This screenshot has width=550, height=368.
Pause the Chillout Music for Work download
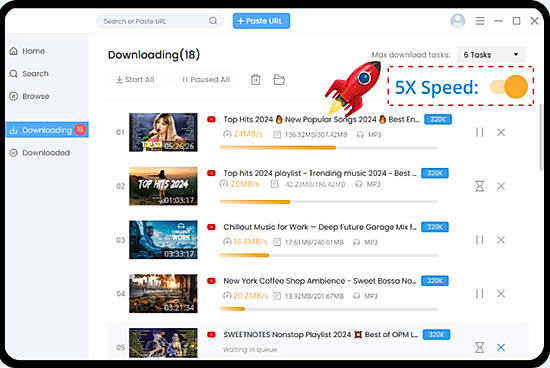pyautogui.click(x=479, y=240)
